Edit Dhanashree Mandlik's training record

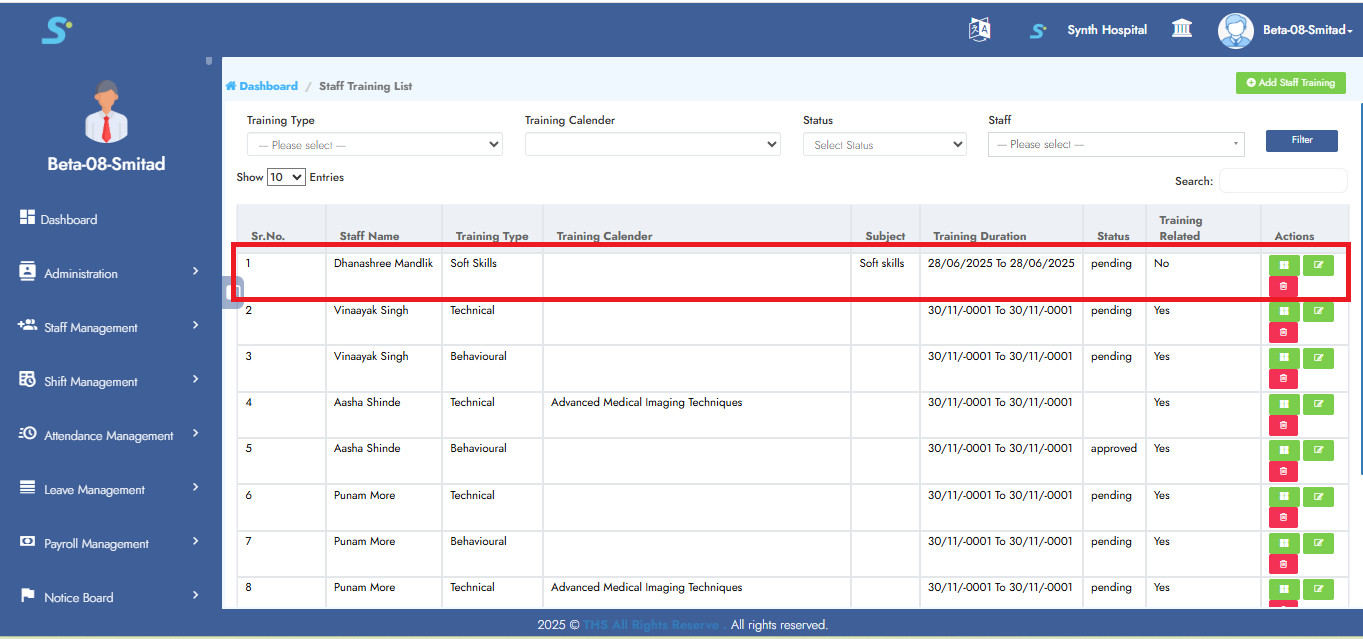(1318, 265)
